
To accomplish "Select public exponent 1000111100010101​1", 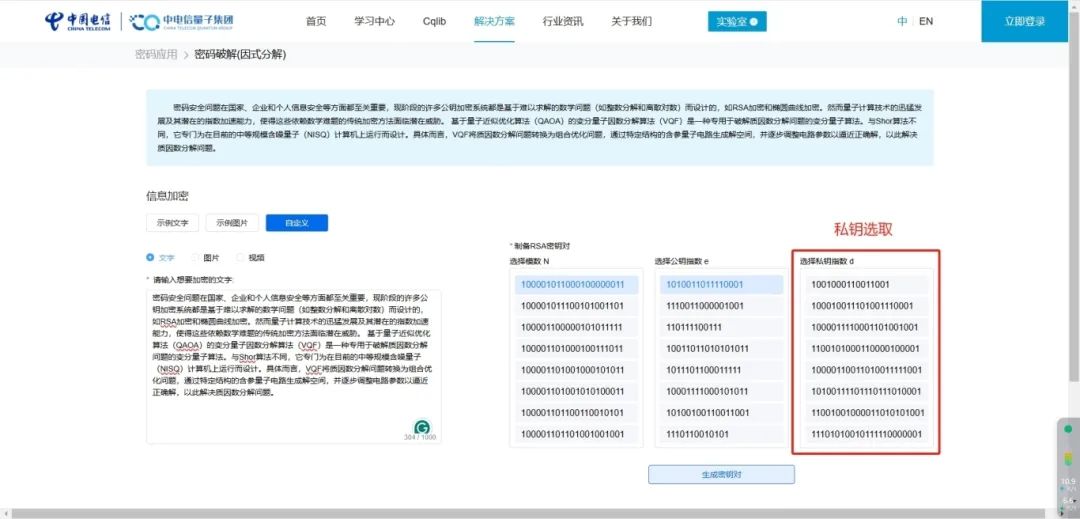I will (721, 392).
